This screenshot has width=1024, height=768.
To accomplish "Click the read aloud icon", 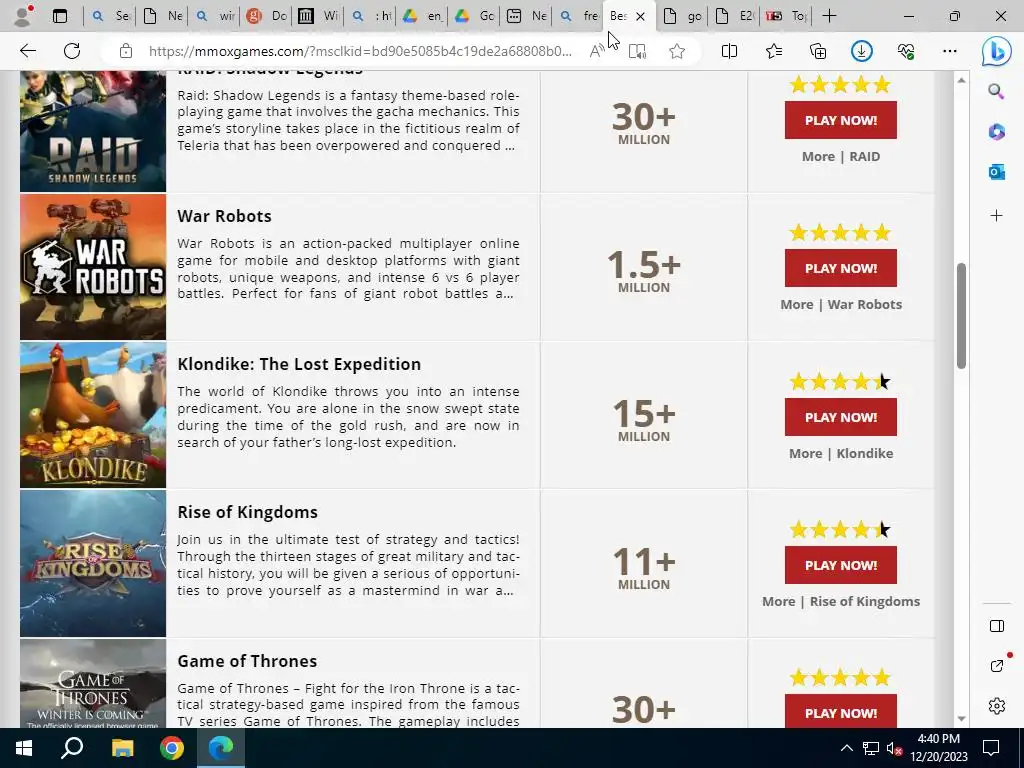I will 596,51.
